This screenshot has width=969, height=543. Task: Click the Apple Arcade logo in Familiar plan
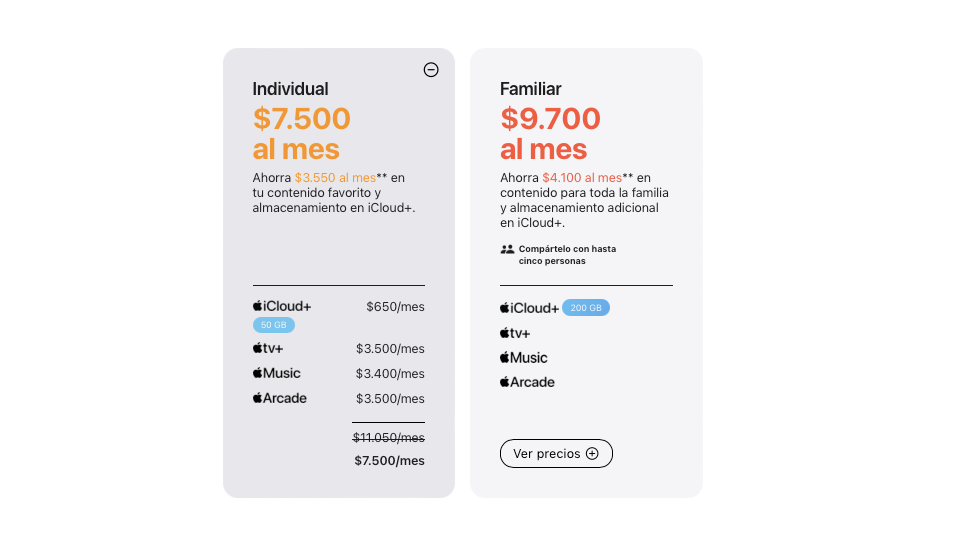[527, 382]
